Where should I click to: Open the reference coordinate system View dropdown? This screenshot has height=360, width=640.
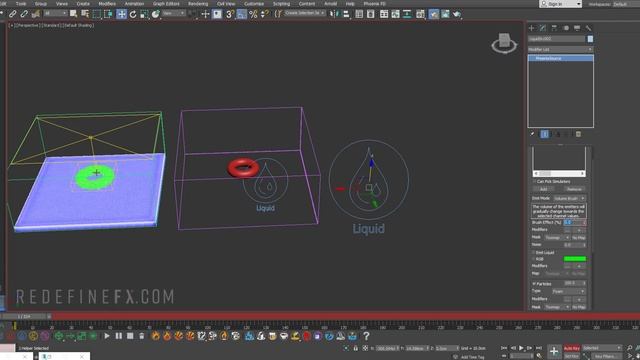tap(173, 13)
